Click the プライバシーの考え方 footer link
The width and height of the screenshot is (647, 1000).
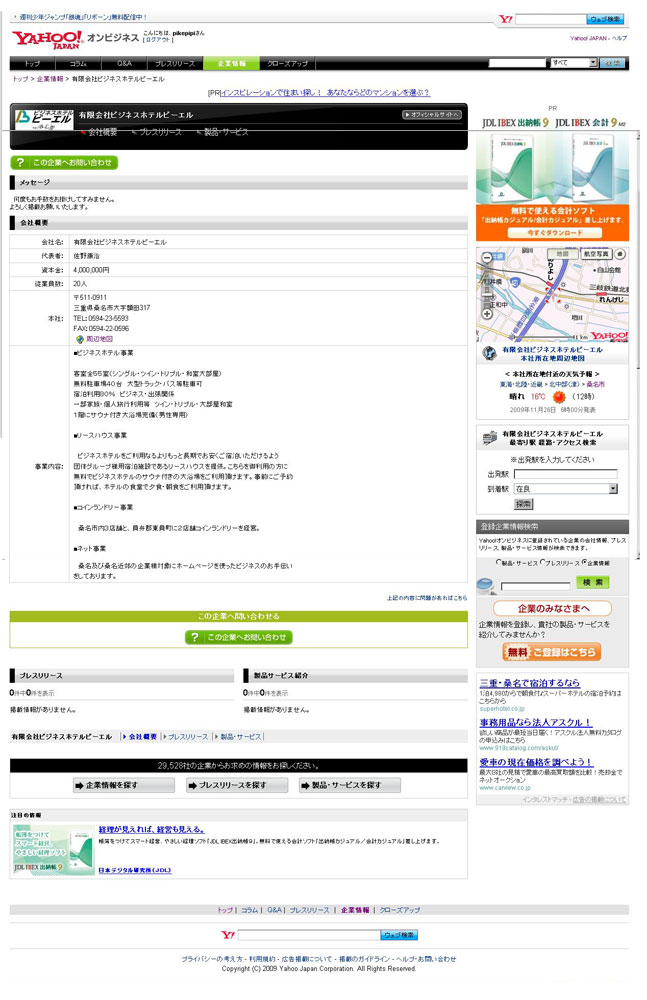[213, 959]
